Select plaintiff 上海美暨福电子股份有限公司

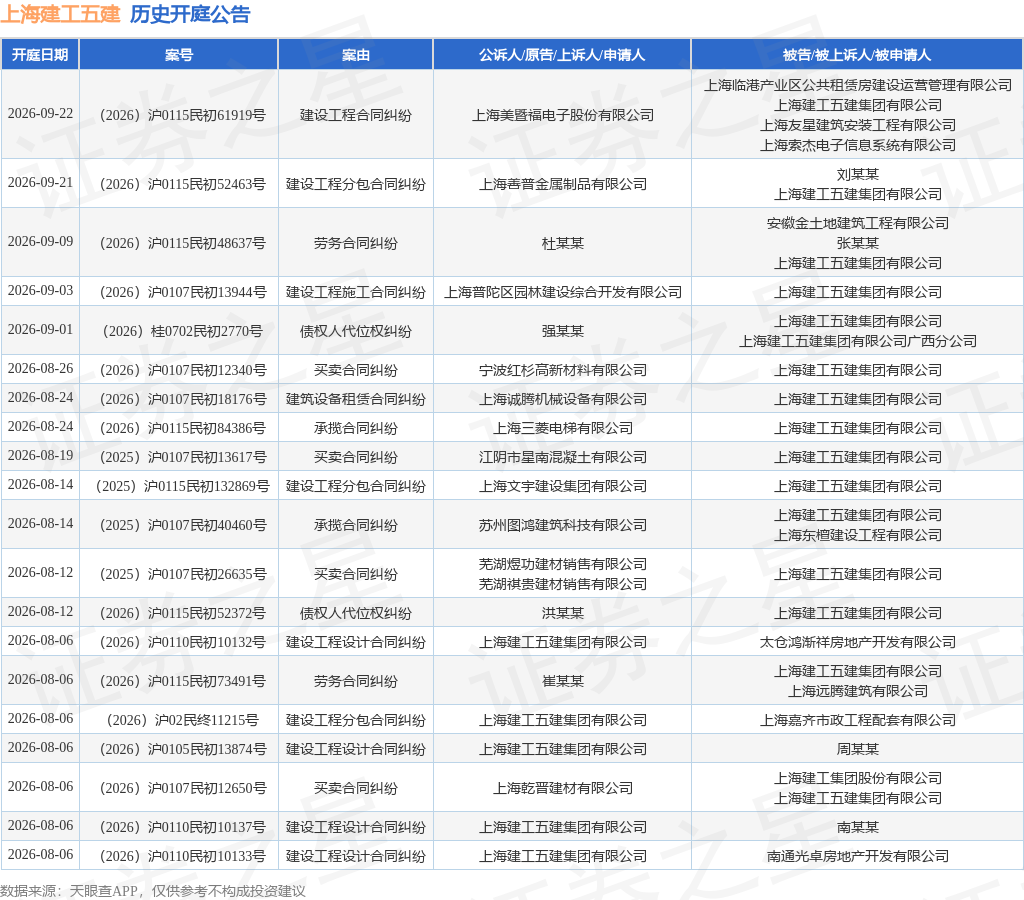pos(562,115)
